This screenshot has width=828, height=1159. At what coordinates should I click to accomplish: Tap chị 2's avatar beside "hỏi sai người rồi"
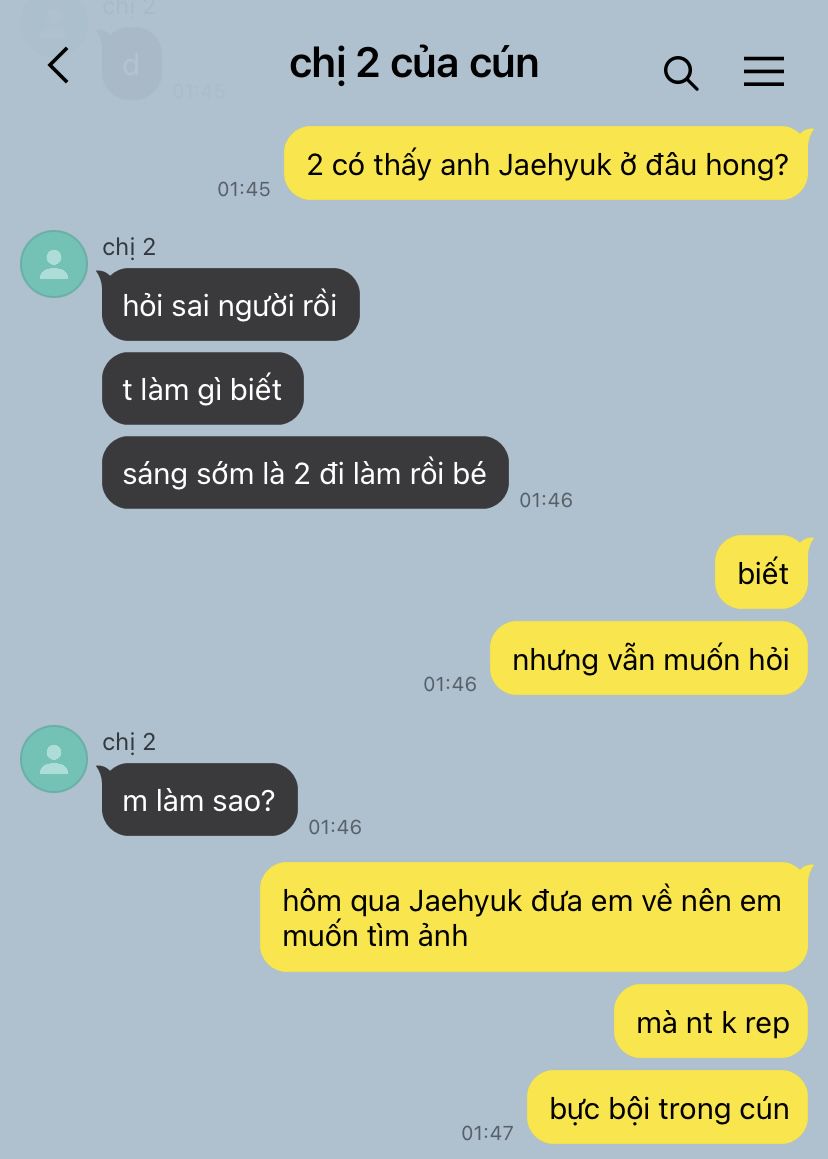point(54,264)
